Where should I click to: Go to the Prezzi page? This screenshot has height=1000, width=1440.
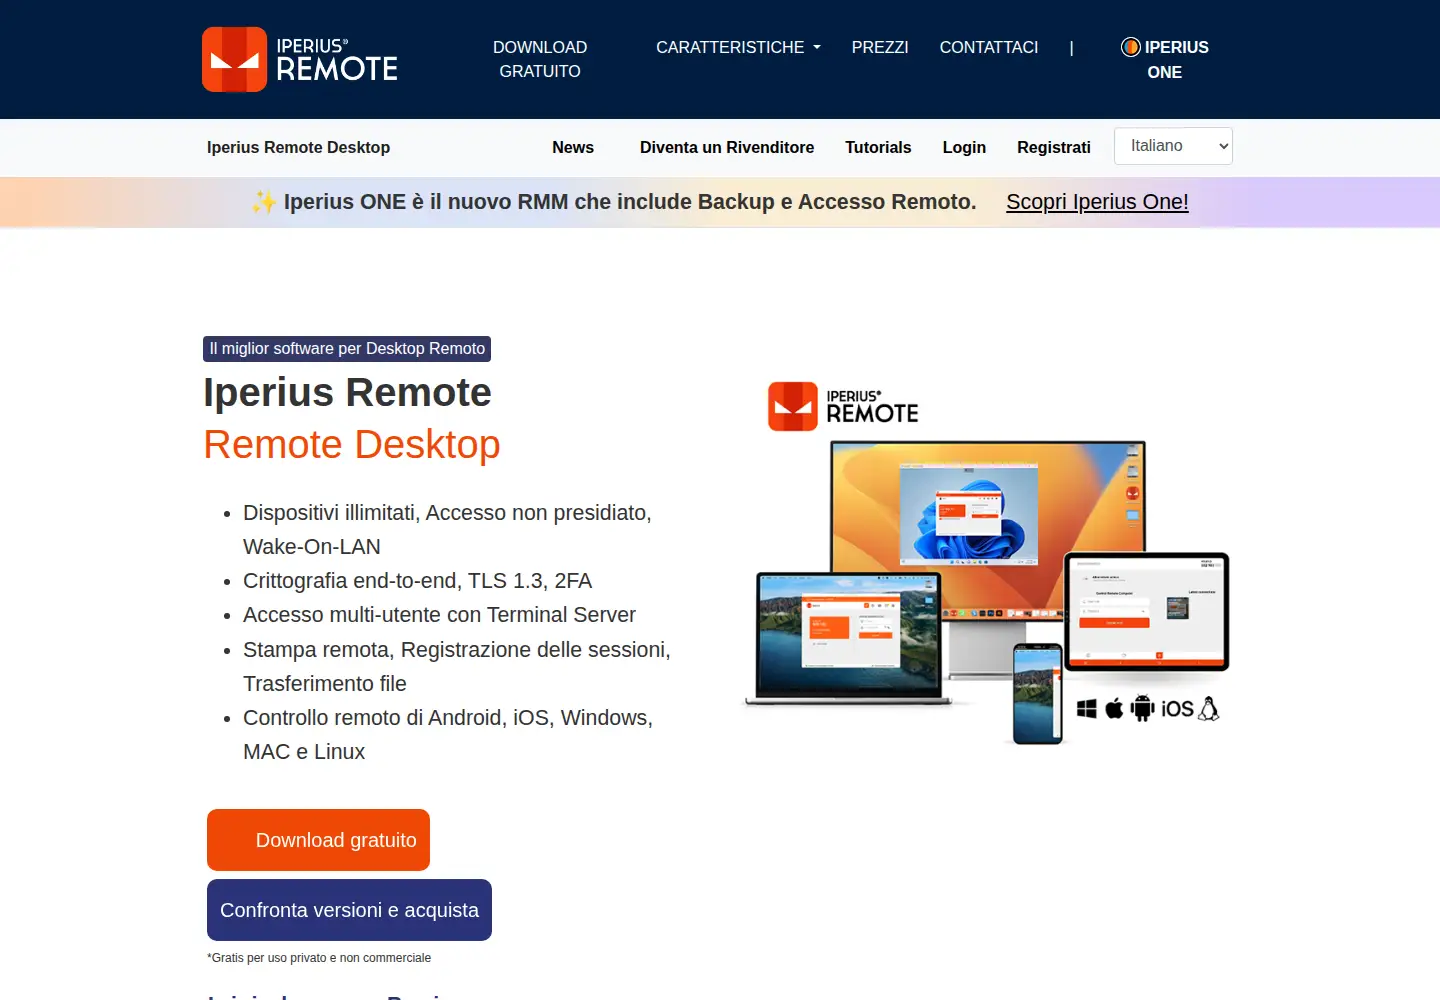[880, 47]
